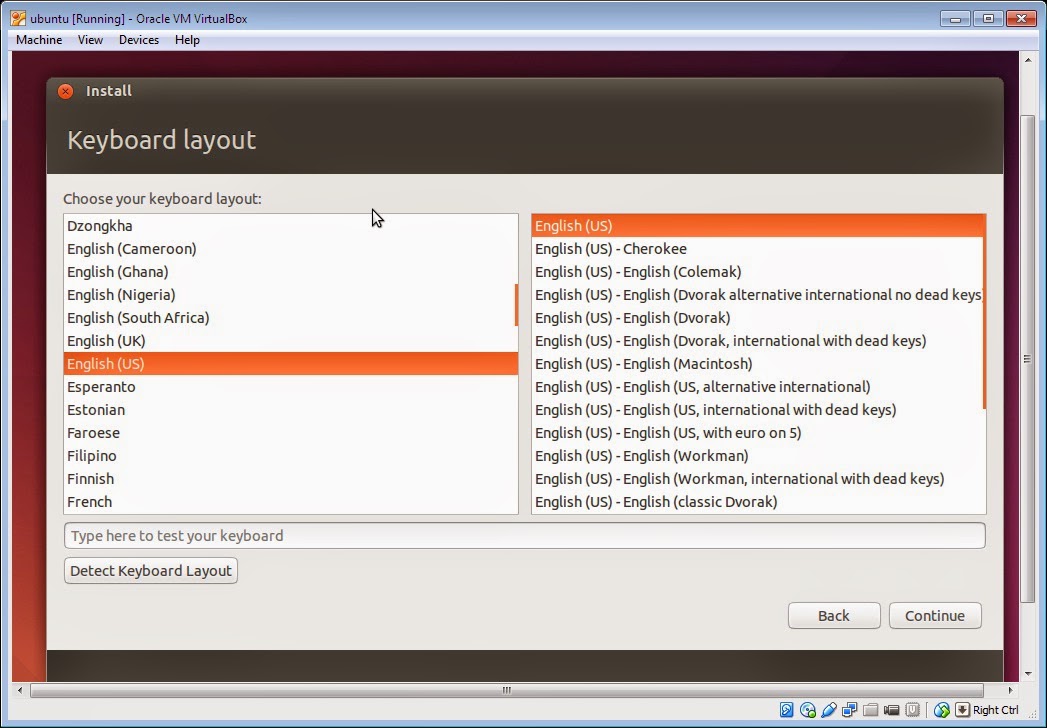The width and height of the screenshot is (1047, 728).
Task: Click the host key down-arrow icon
Action: 962,710
